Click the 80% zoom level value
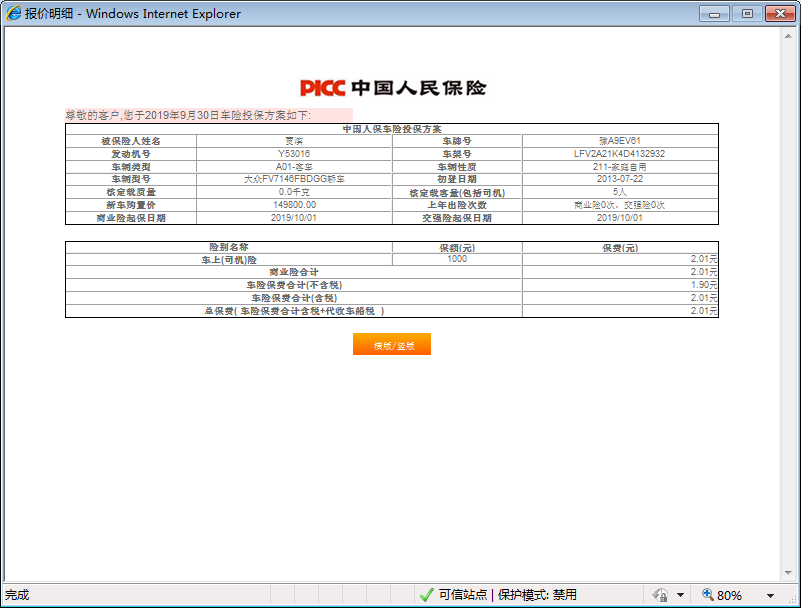Viewport: 801px width, 608px height. 729,596
